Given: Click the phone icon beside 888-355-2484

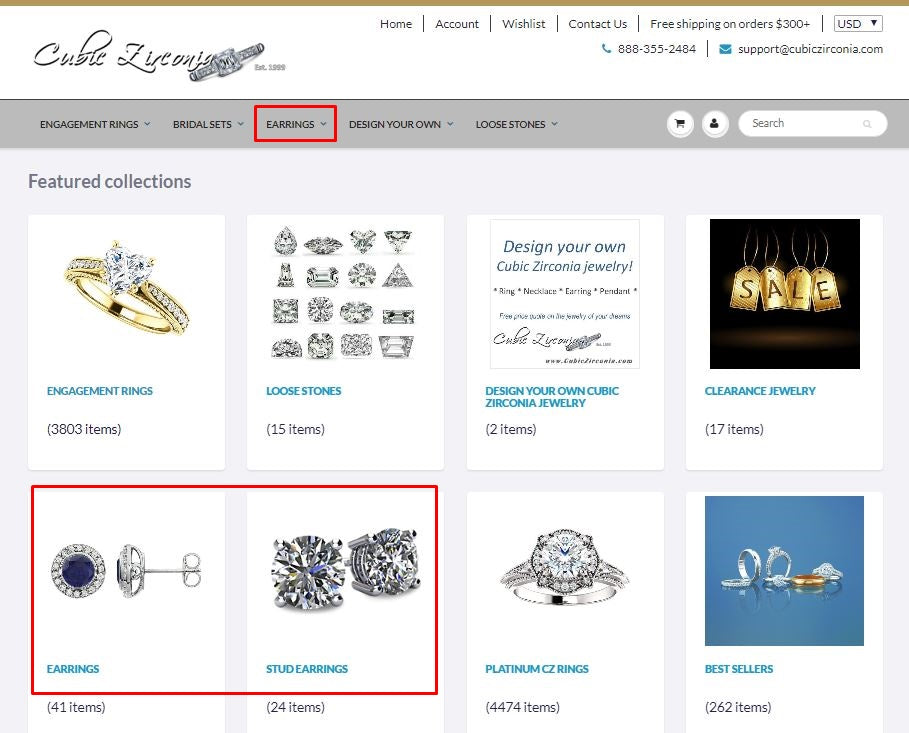Looking at the screenshot, I should point(606,49).
